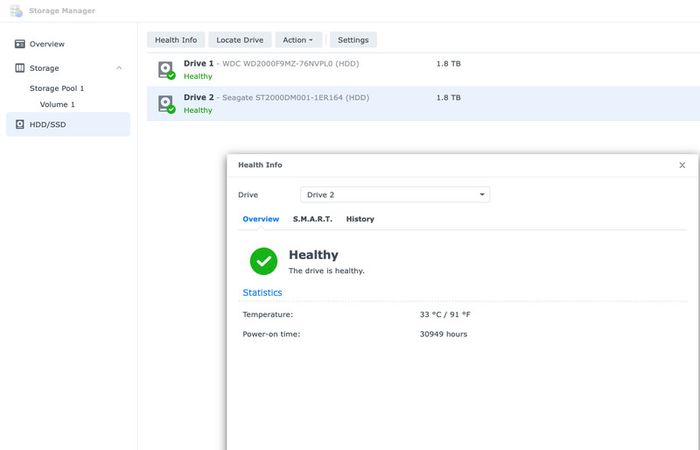The height and width of the screenshot is (450, 700).
Task: Click the Power-on time label
Action: 271,334
